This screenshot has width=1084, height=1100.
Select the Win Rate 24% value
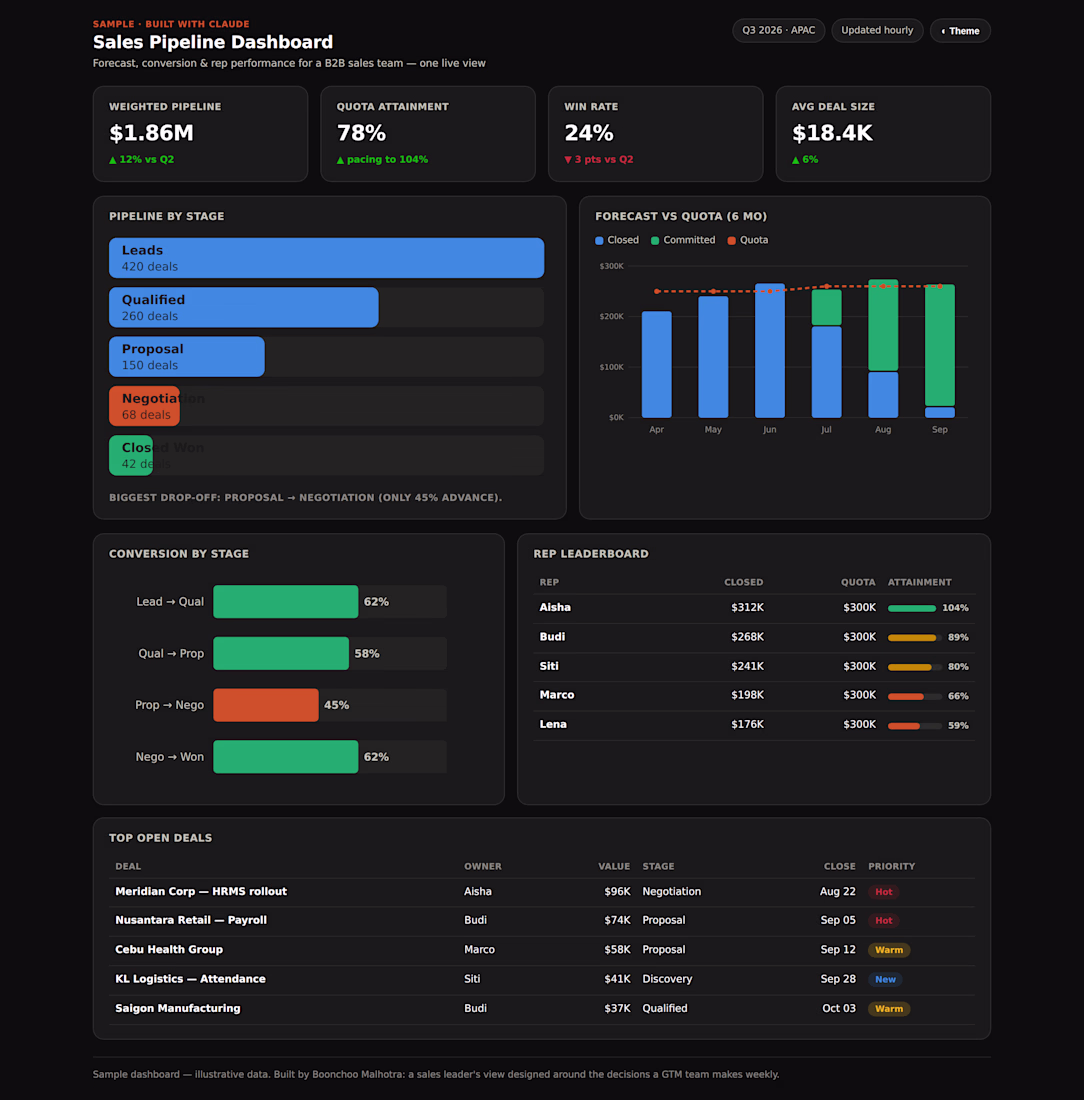589,133
